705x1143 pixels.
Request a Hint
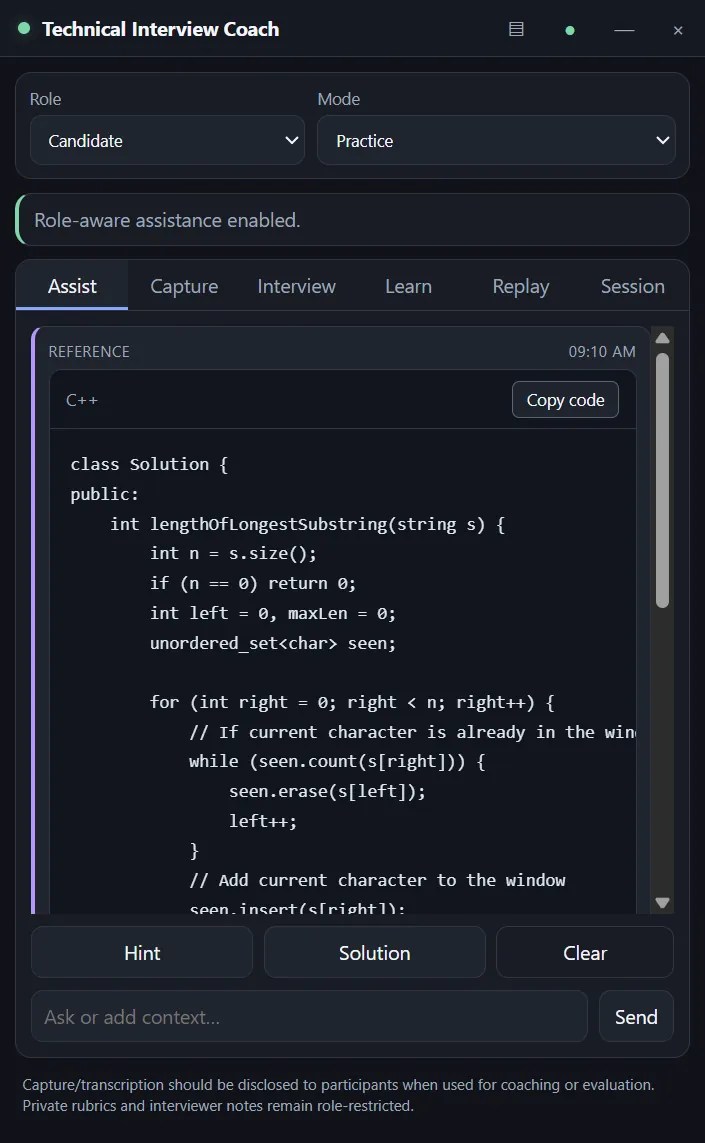pos(142,952)
